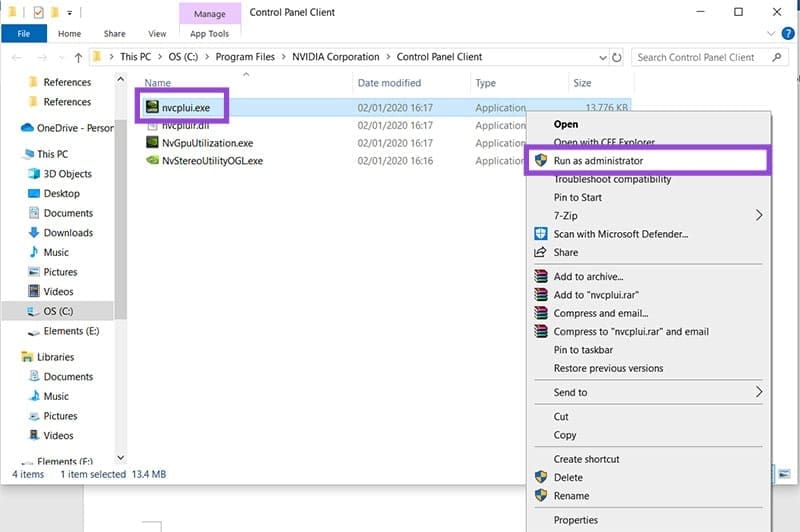800x532 pixels.
Task: Expand the Send to submenu
Action: pos(648,392)
